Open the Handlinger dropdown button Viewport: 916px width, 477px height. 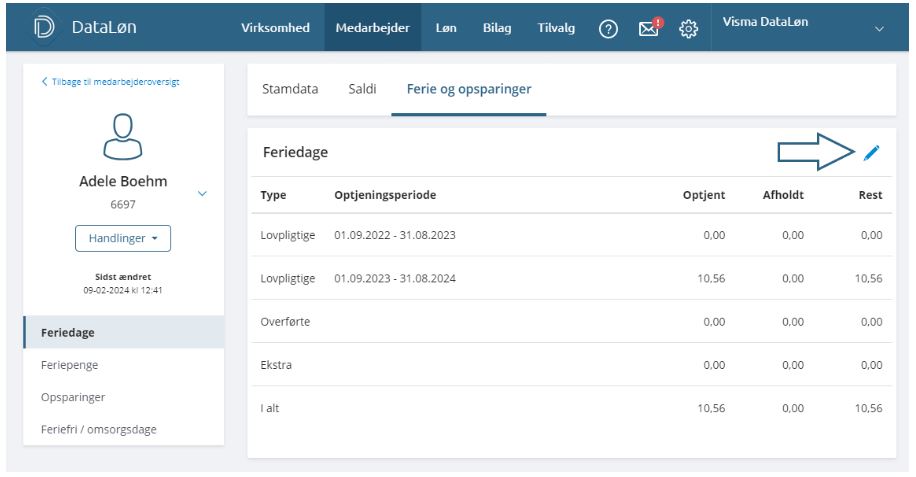pos(123,238)
